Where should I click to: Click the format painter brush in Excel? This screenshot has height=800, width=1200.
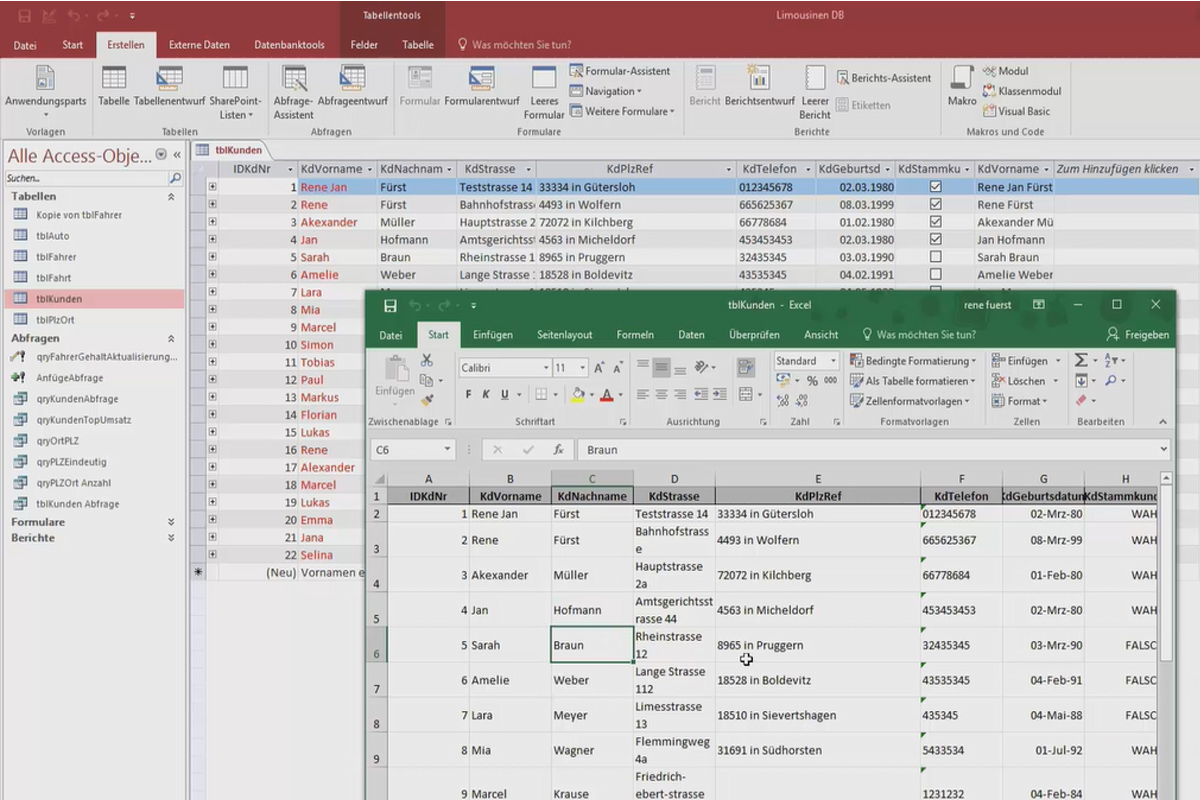(427, 399)
